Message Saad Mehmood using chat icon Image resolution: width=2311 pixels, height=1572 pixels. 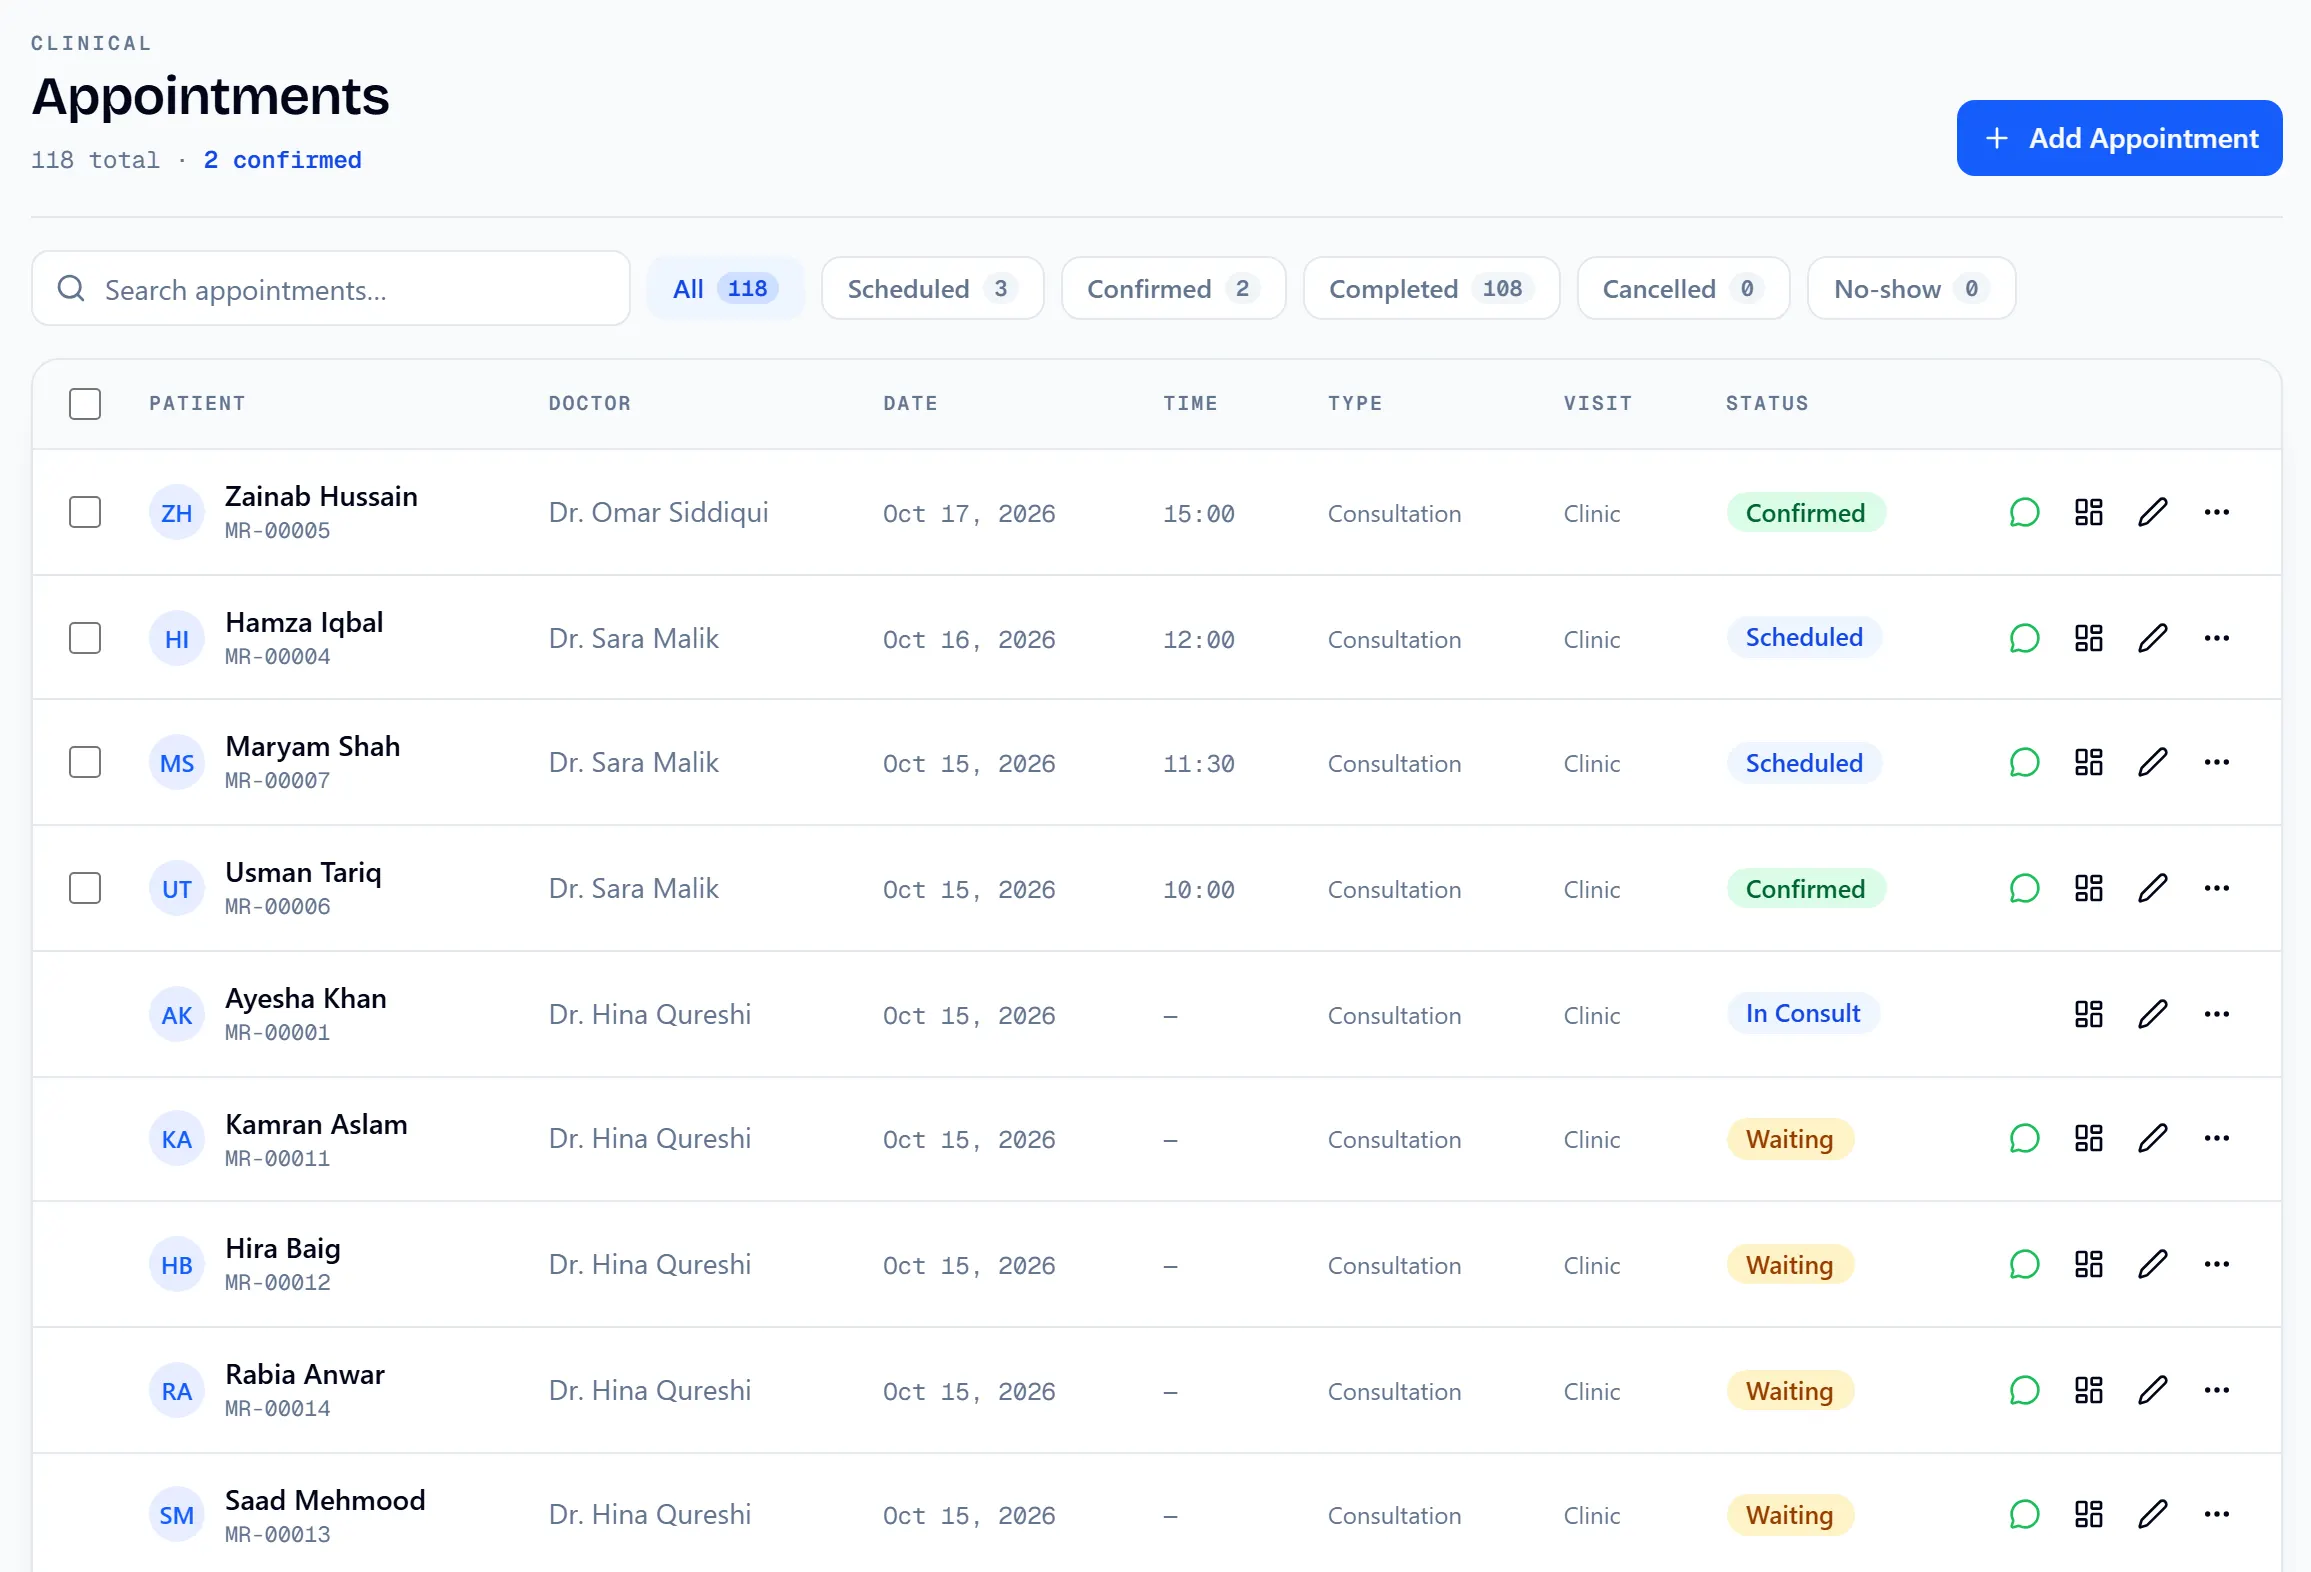2024,1515
